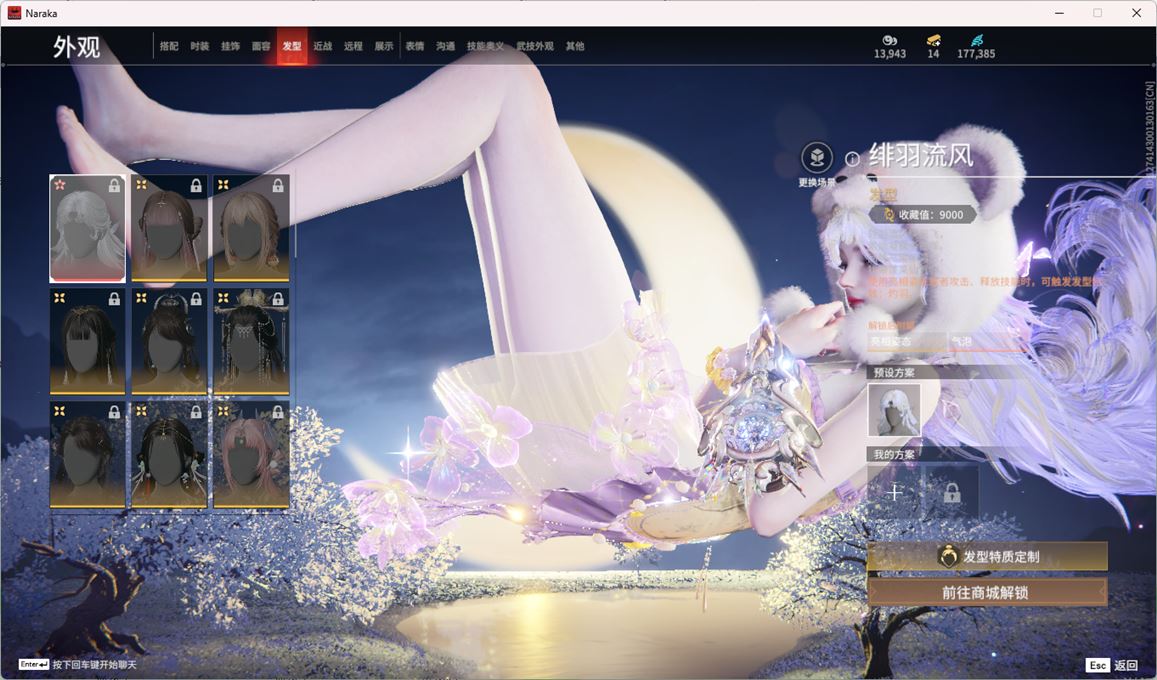Click the 外观 page heading
Image resolution: width=1157 pixels, height=680 pixels.
click(76, 47)
